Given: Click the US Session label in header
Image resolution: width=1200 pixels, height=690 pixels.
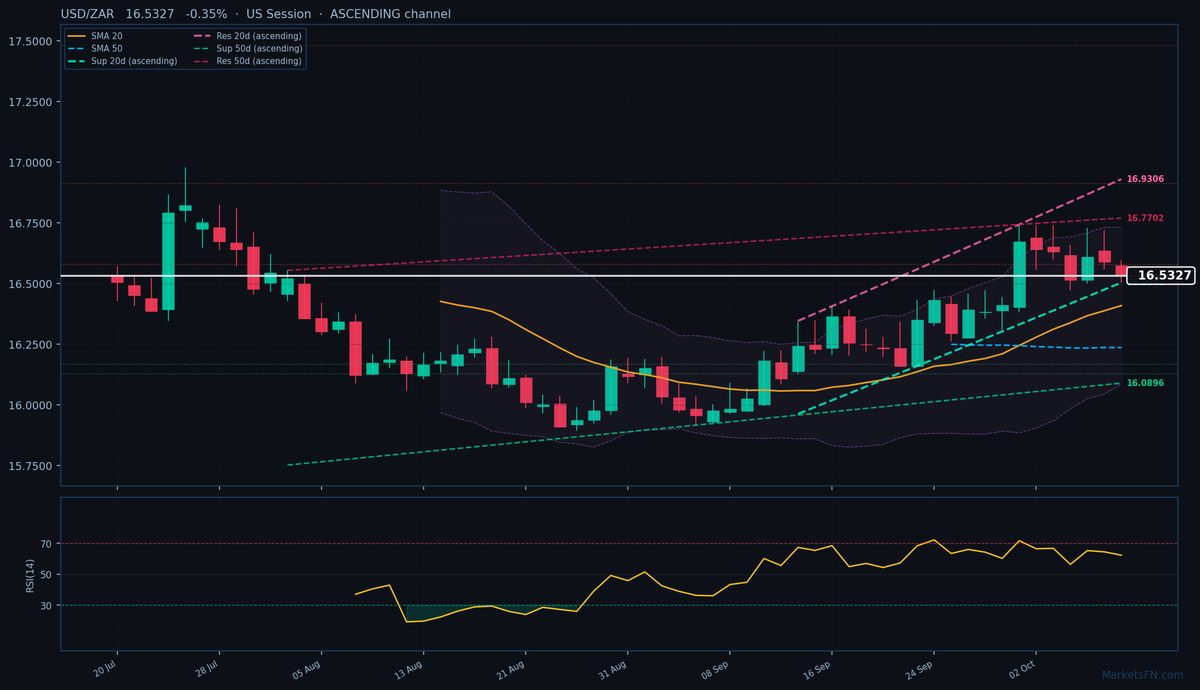Looking at the screenshot, I should (278, 14).
